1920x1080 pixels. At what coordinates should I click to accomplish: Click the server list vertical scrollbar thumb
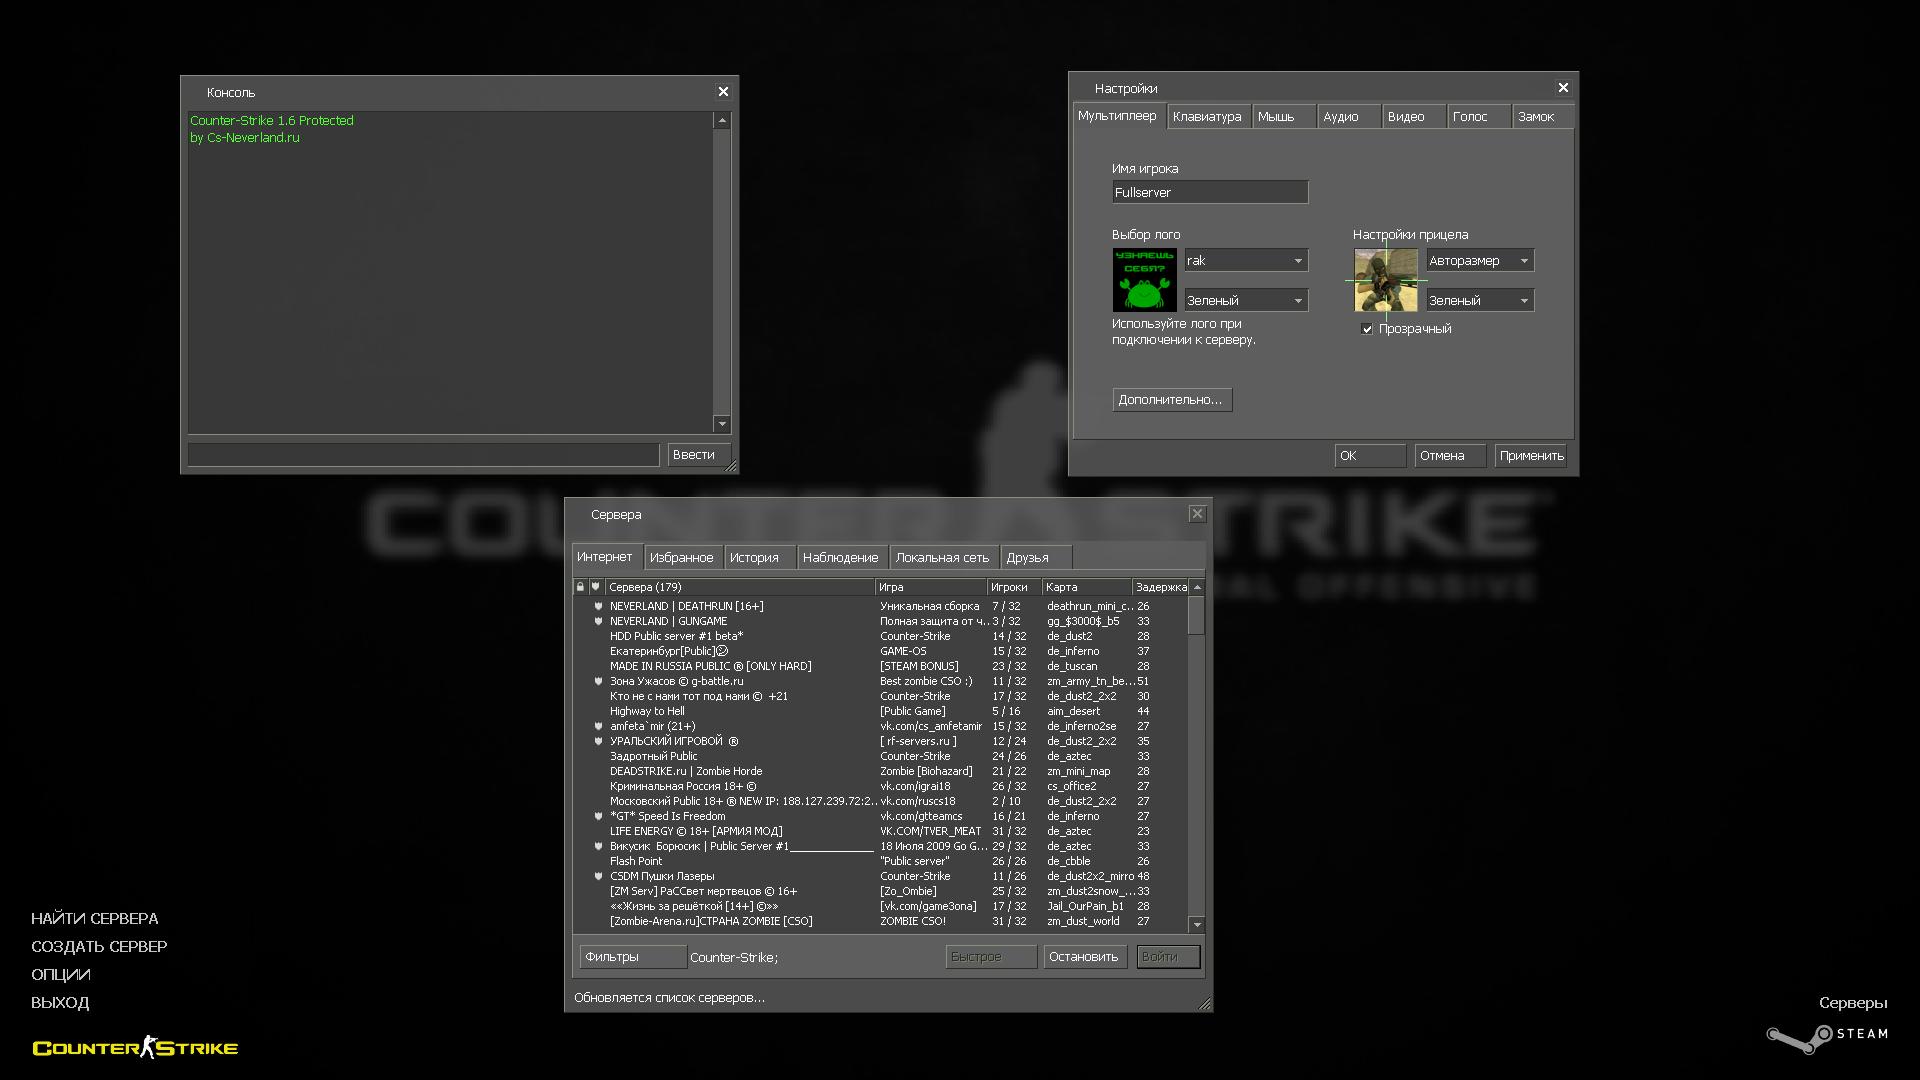(1196, 614)
